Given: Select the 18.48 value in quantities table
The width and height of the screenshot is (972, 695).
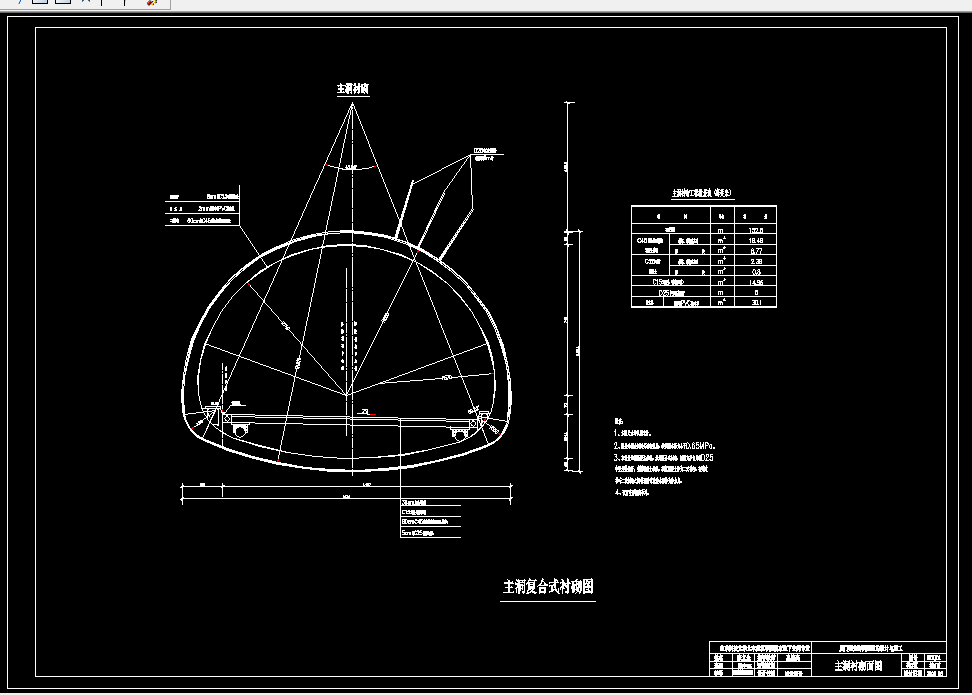Looking at the screenshot, I should [x=756, y=241].
